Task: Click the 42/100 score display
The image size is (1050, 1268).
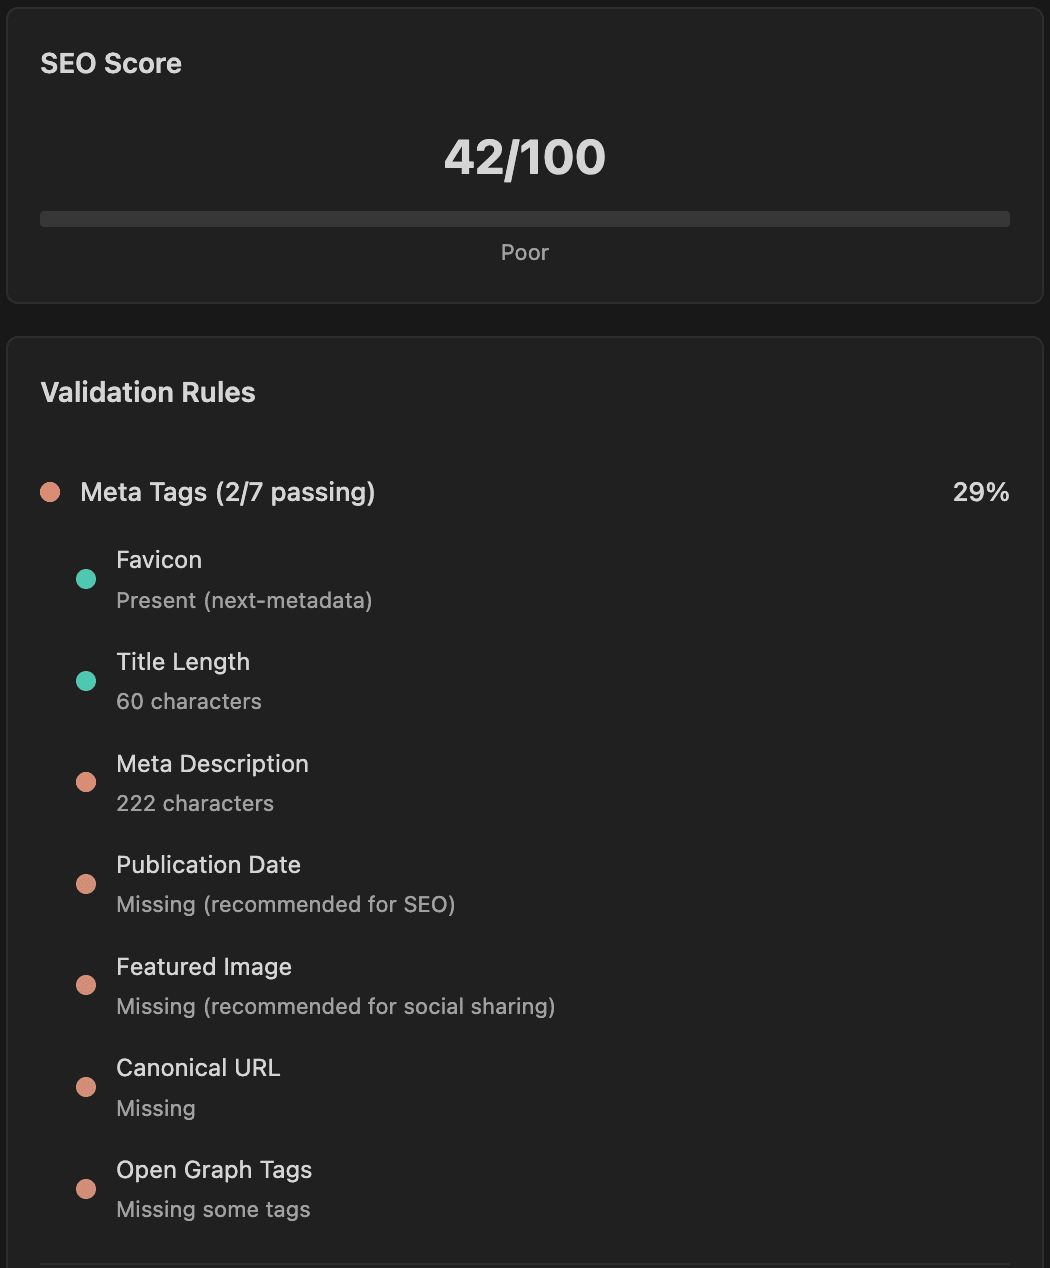Action: coord(524,157)
